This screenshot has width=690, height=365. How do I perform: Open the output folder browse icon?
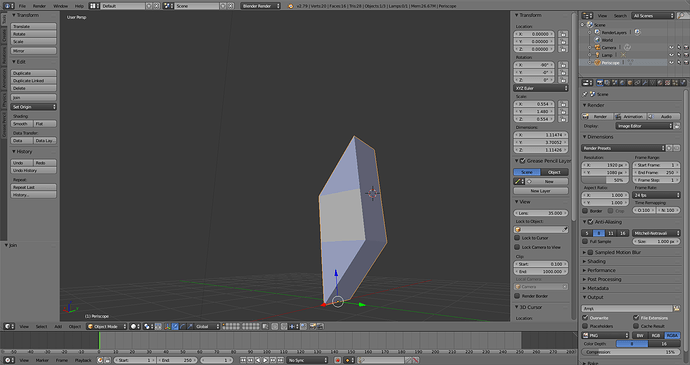click(677, 309)
